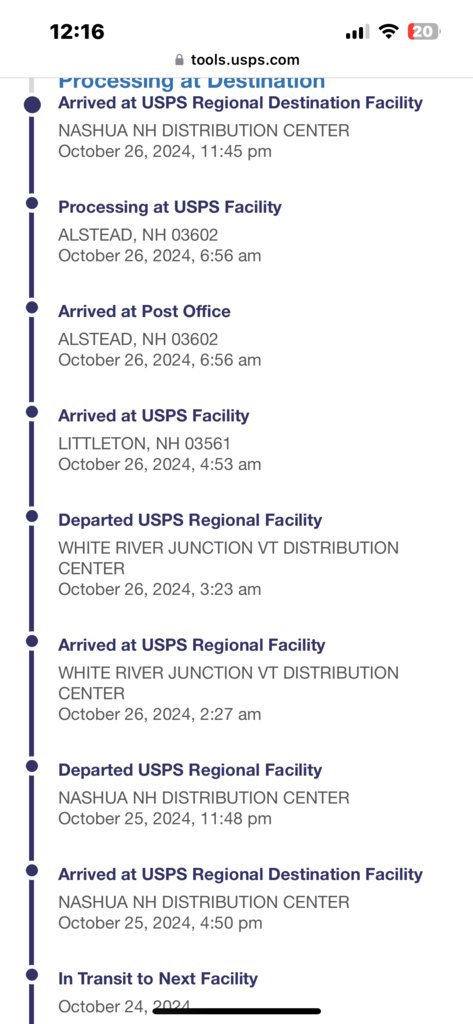Tap the Wi-Fi status icon
This screenshot has height=1024, width=473.
[390, 31]
